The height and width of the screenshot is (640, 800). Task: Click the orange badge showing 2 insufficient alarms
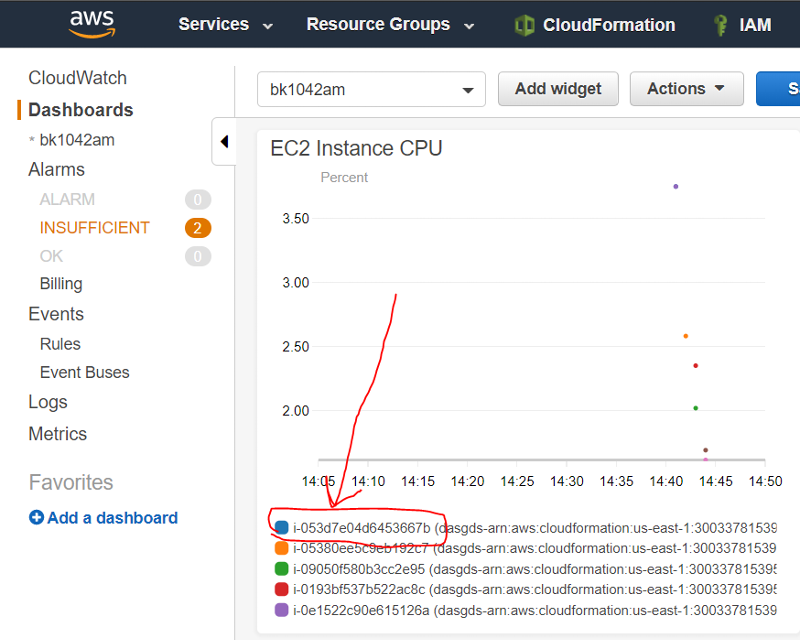coord(198,228)
